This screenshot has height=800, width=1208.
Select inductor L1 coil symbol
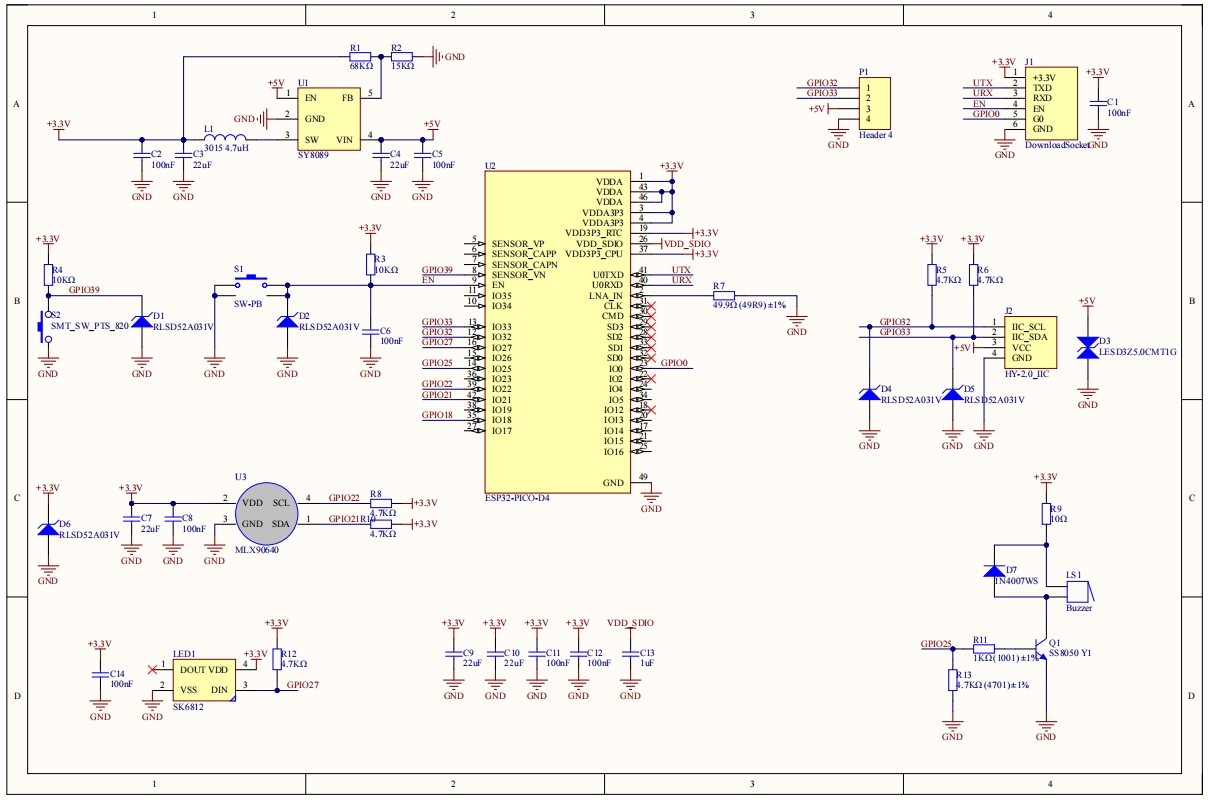tap(226, 140)
